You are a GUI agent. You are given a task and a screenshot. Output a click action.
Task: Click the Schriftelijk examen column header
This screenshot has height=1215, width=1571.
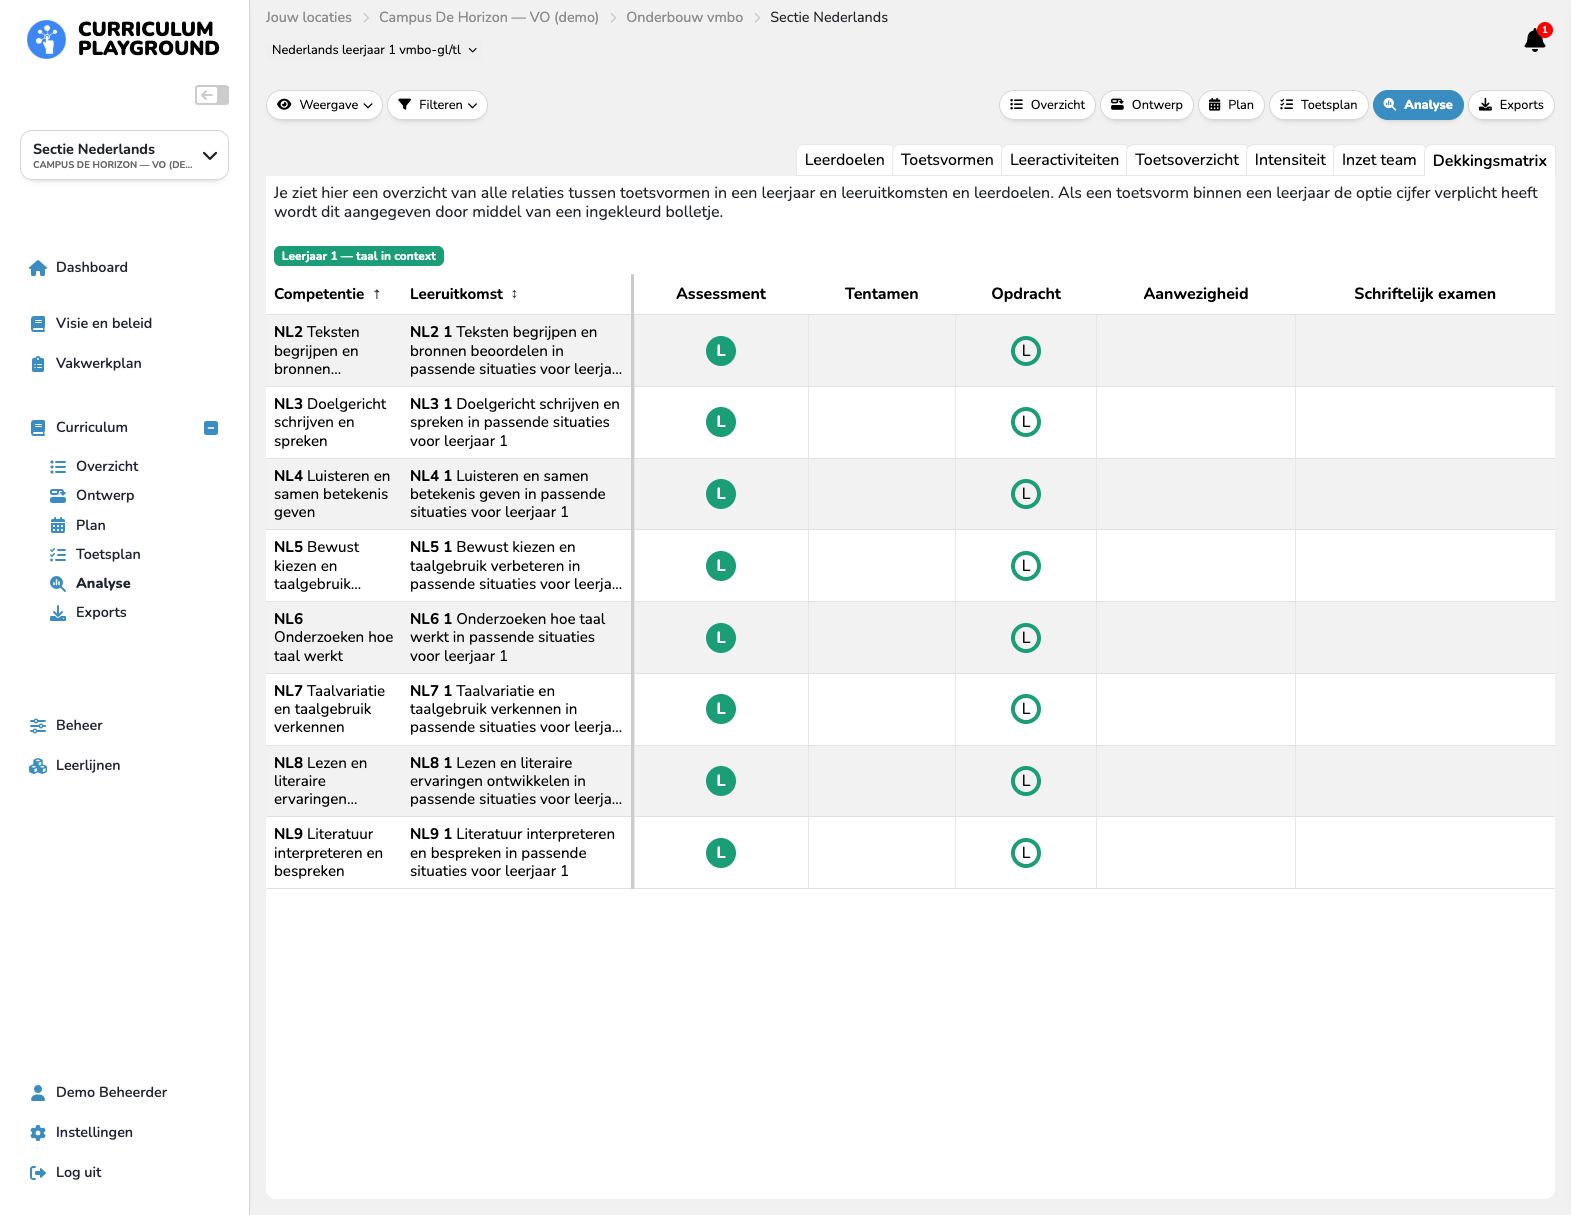pos(1425,294)
